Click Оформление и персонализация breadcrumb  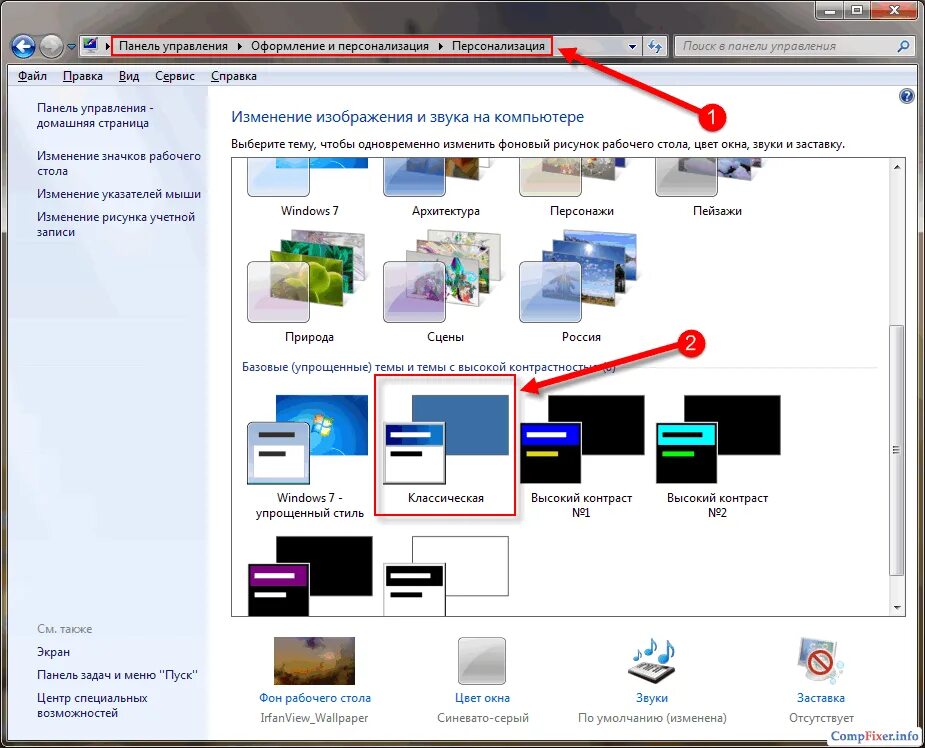tap(340, 46)
